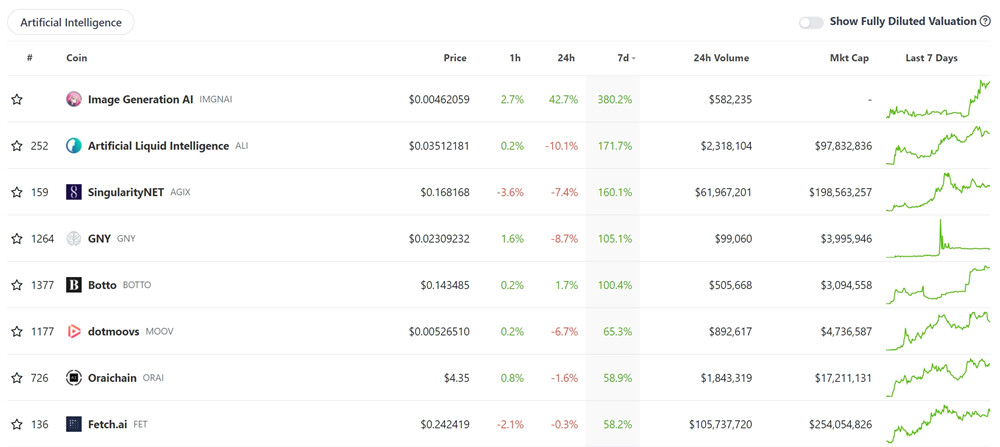View Botto 7-day sparkline chart
1000x447 pixels.
pyautogui.click(x=938, y=285)
